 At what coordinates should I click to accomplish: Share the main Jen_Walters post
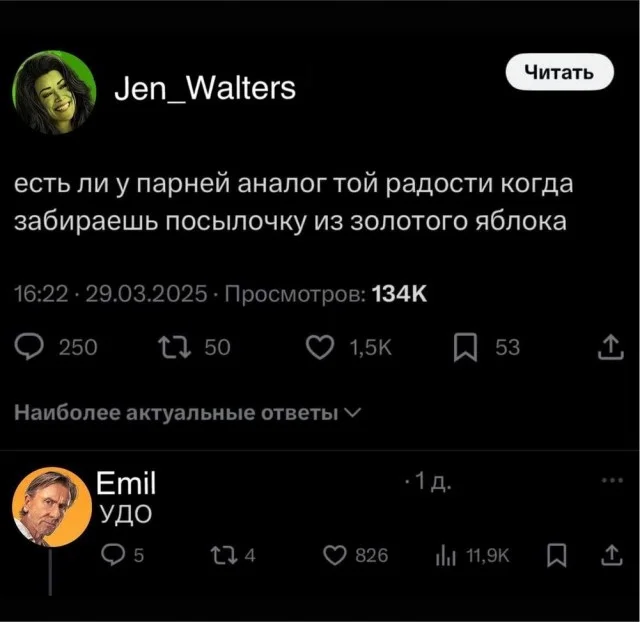click(611, 347)
